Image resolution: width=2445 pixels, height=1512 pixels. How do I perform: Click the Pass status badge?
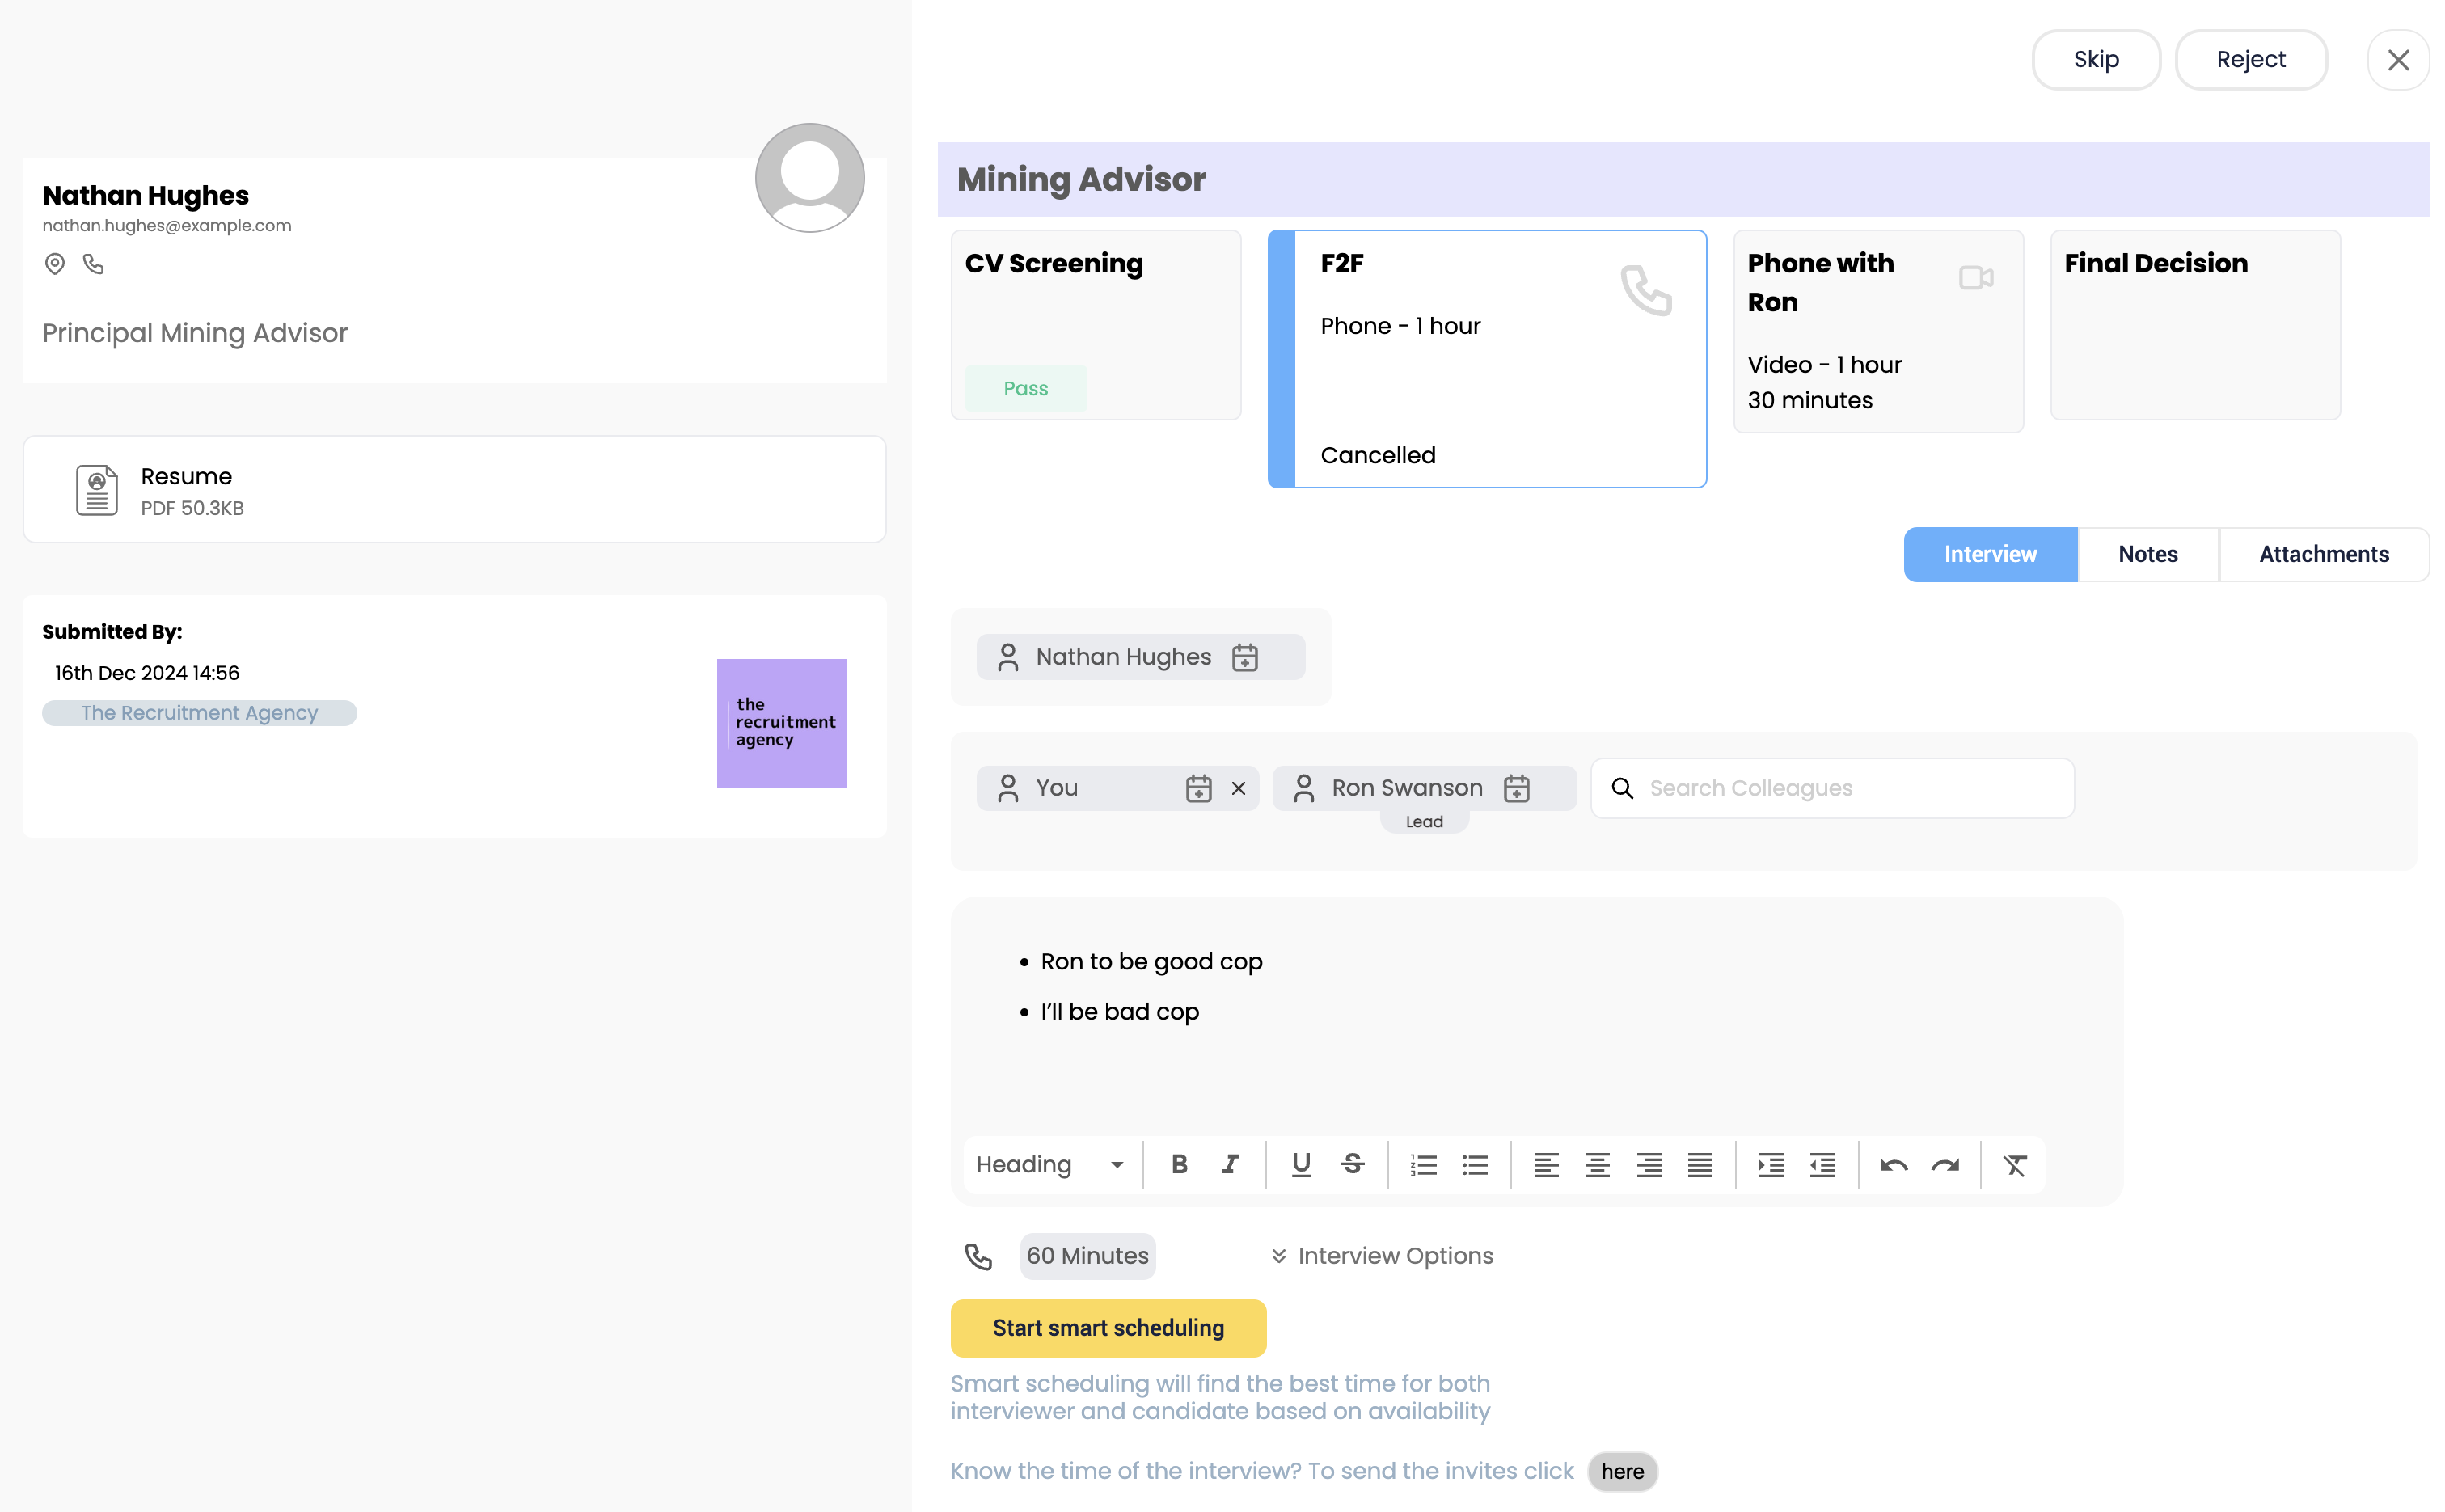[x=1026, y=388]
